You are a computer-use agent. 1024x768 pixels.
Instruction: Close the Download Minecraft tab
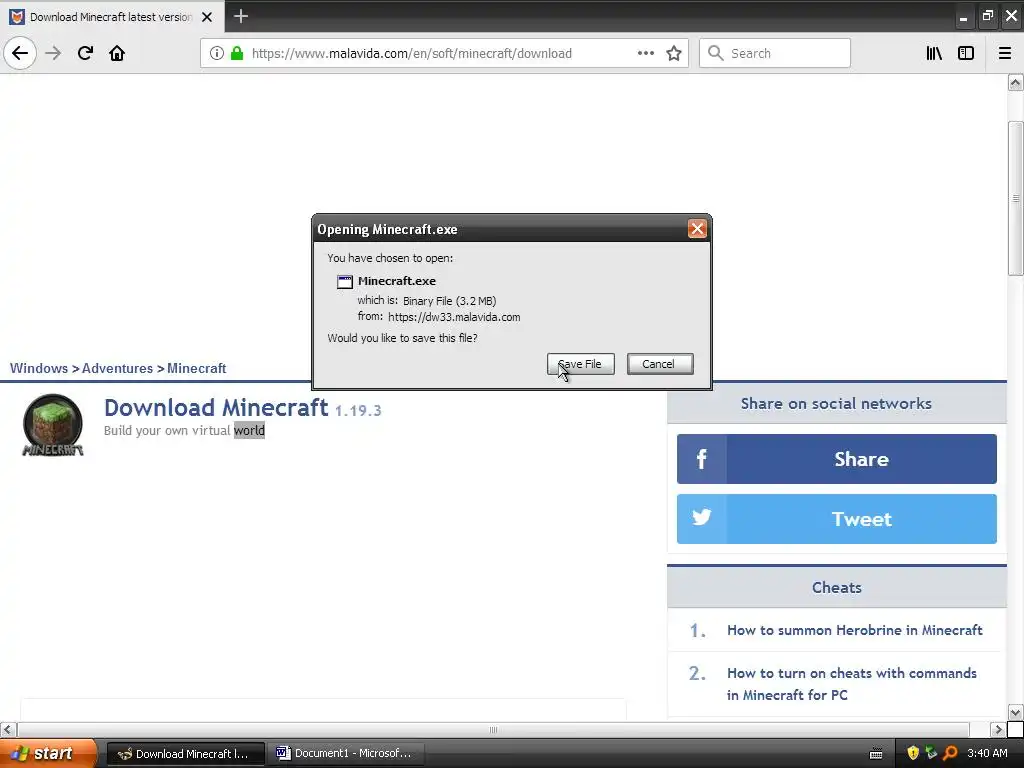(x=207, y=17)
